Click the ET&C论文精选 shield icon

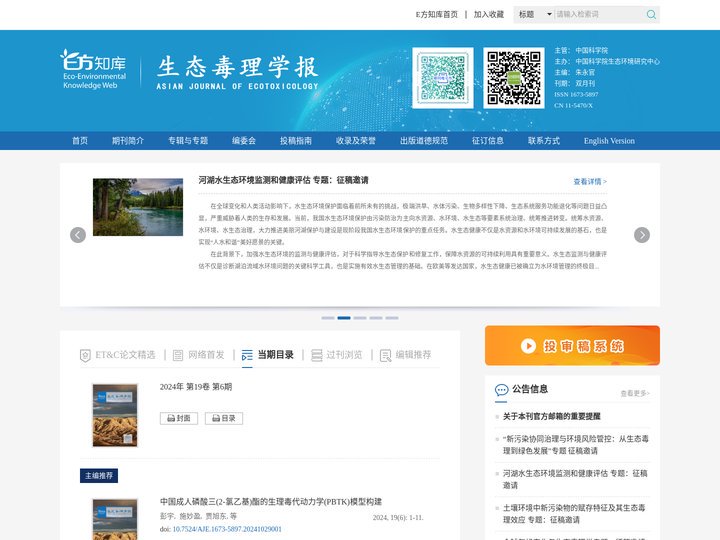[x=85, y=355]
